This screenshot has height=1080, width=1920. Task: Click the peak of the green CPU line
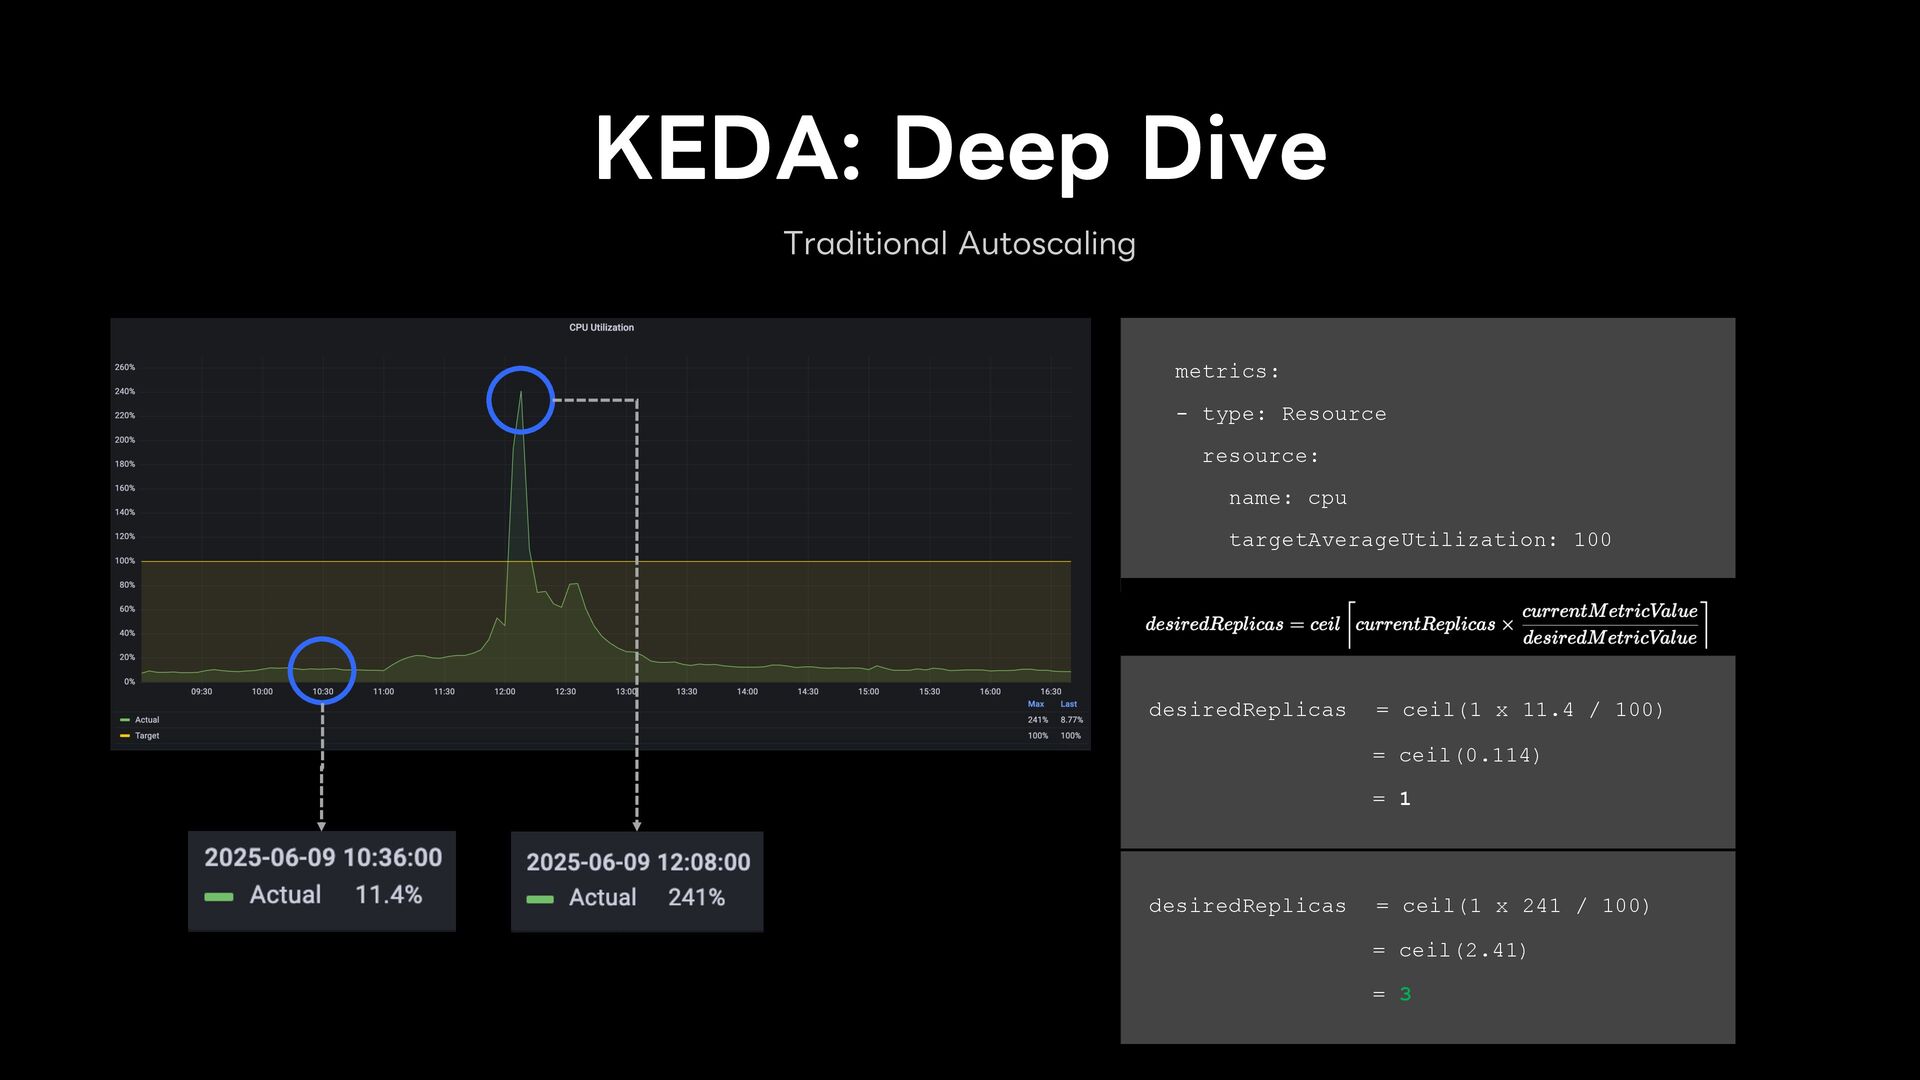point(520,392)
